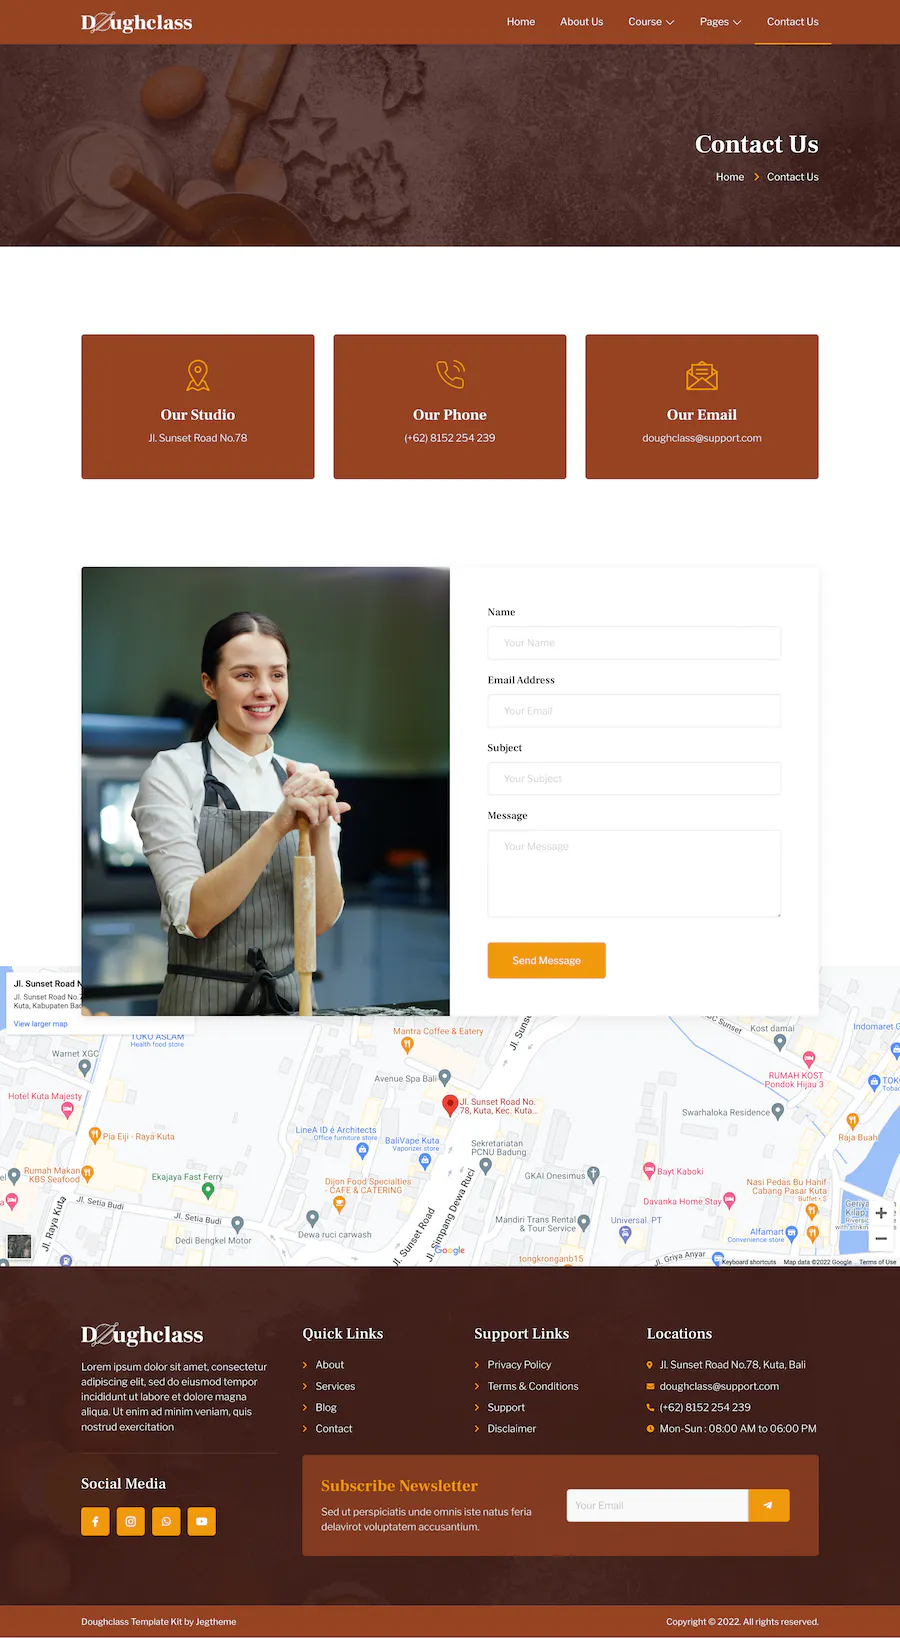Click footer email doughclass@support.com
This screenshot has height=1638, width=900.
719,1386
